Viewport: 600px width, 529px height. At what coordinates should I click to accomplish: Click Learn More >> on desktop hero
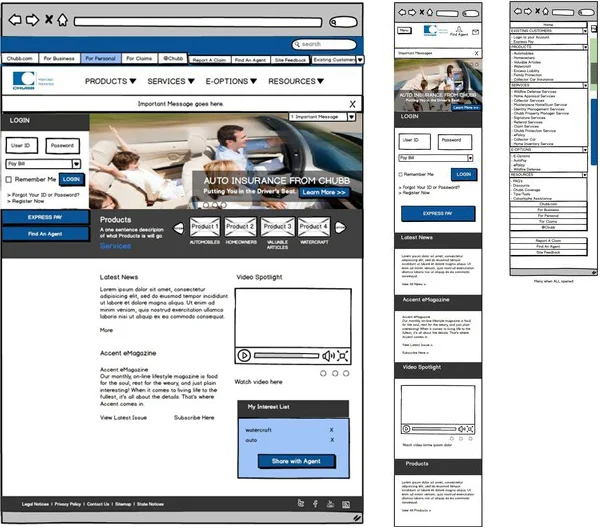click(324, 192)
